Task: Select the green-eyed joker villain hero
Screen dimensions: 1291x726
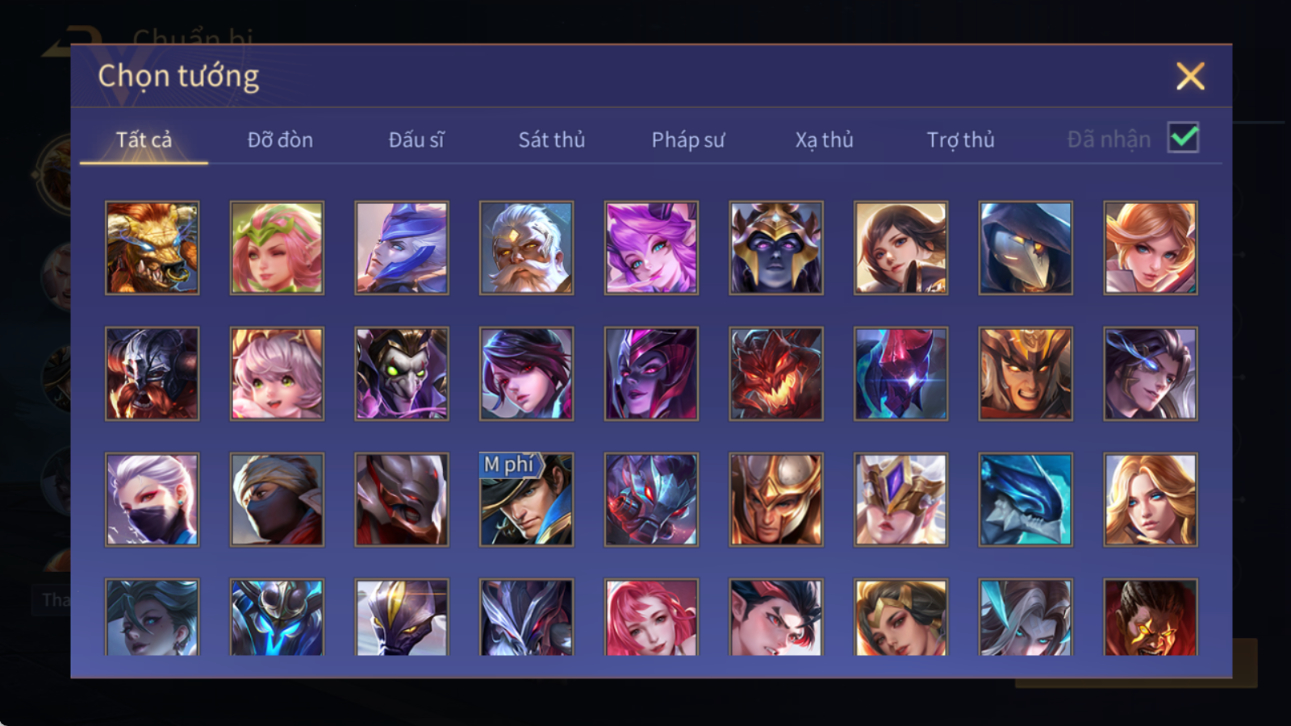Action: (x=402, y=374)
